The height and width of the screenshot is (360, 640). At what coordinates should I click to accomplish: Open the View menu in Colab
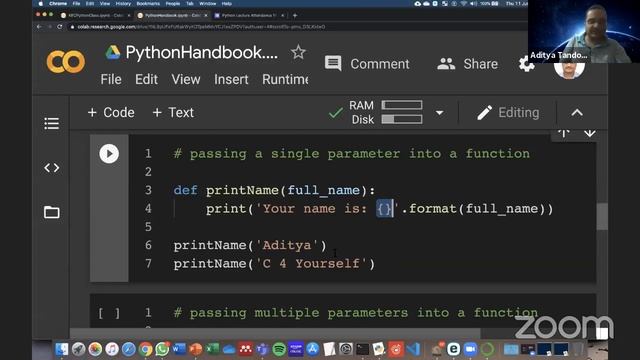[186, 79]
